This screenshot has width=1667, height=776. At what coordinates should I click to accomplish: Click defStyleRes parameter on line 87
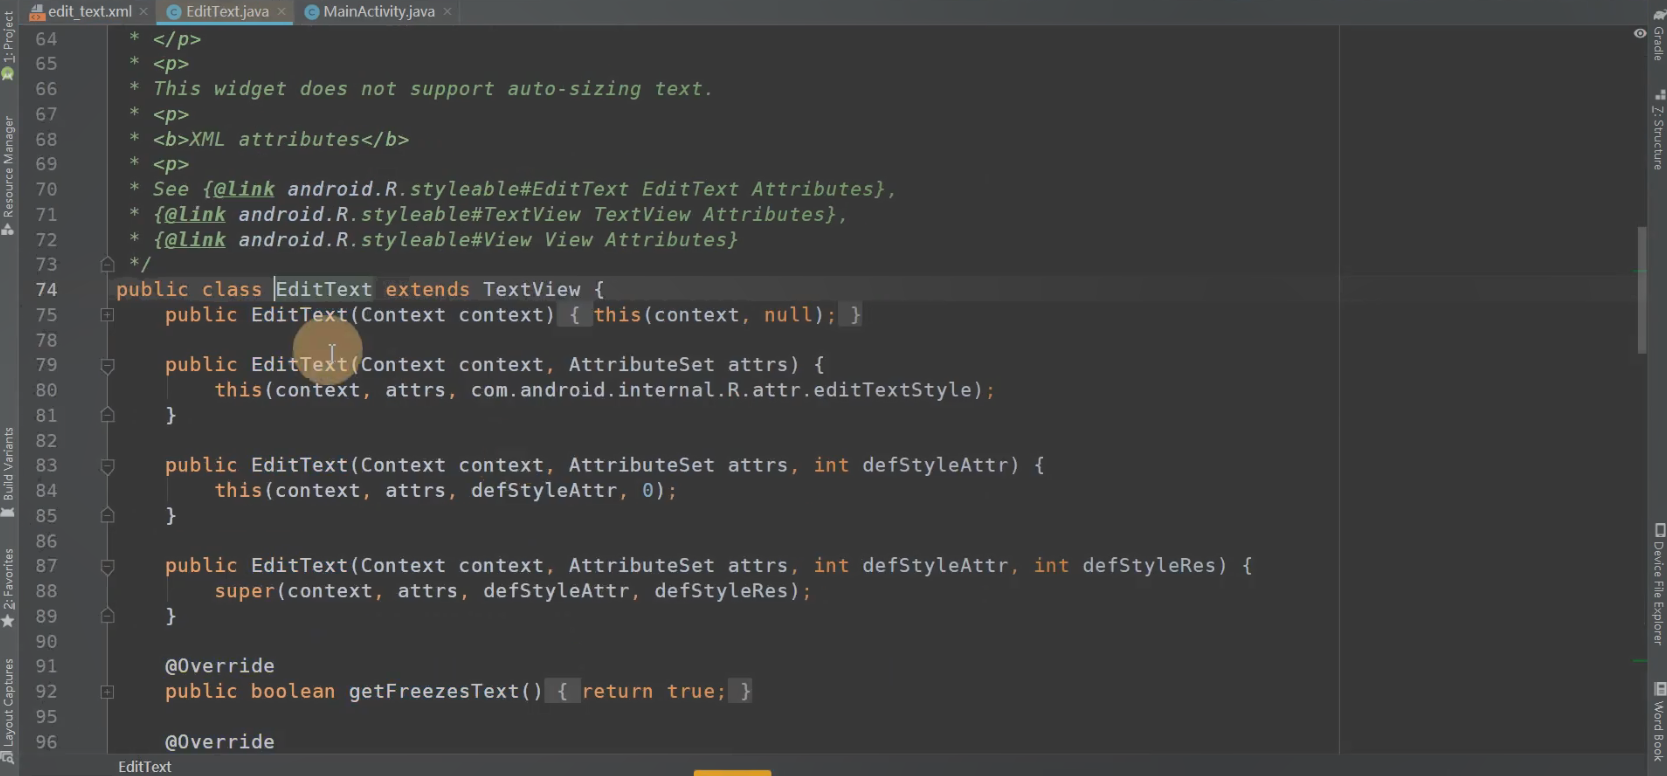[1149, 566]
